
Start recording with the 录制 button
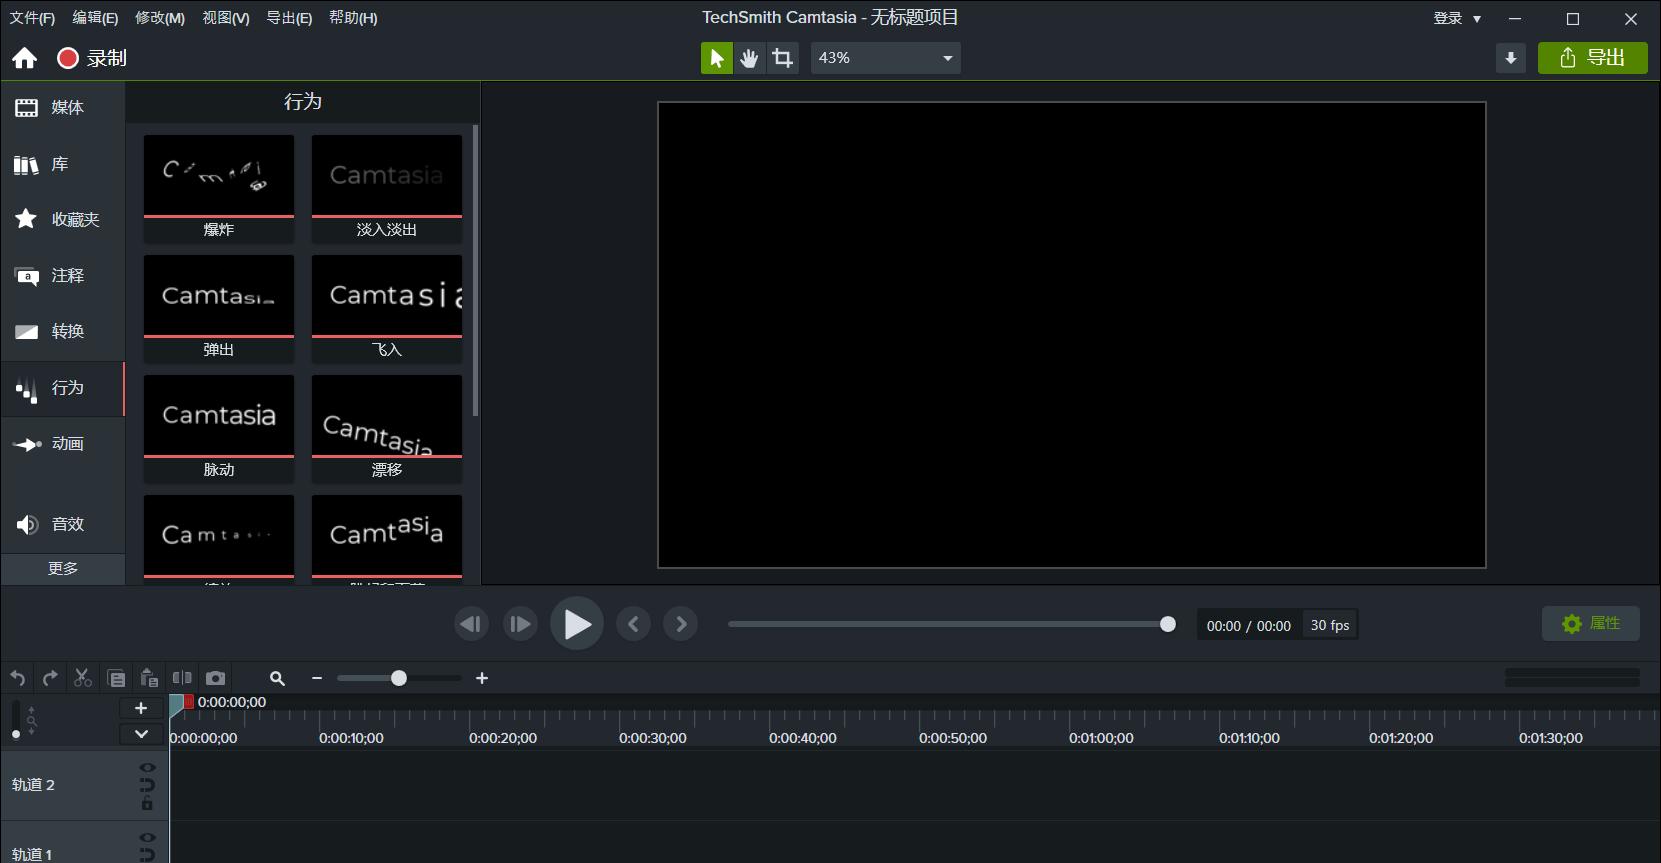[92, 58]
